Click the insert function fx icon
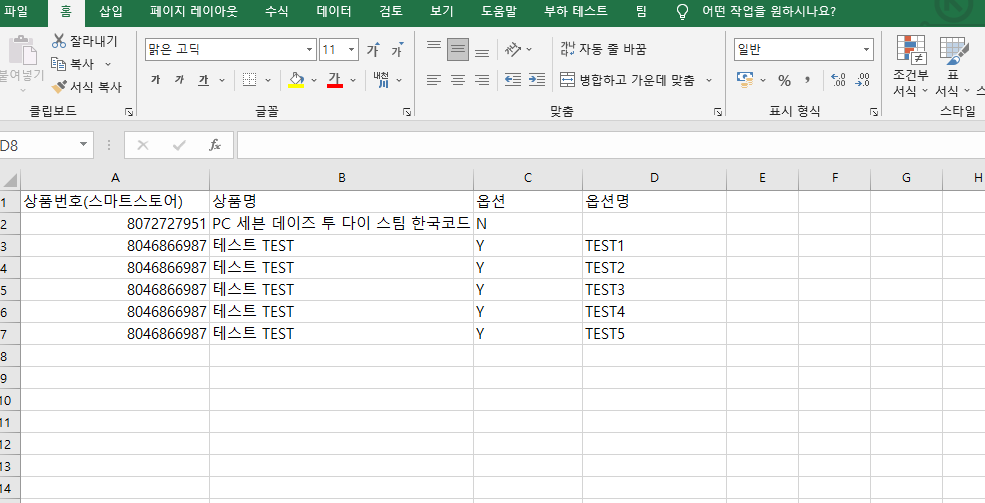The image size is (985, 503). click(214, 145)
